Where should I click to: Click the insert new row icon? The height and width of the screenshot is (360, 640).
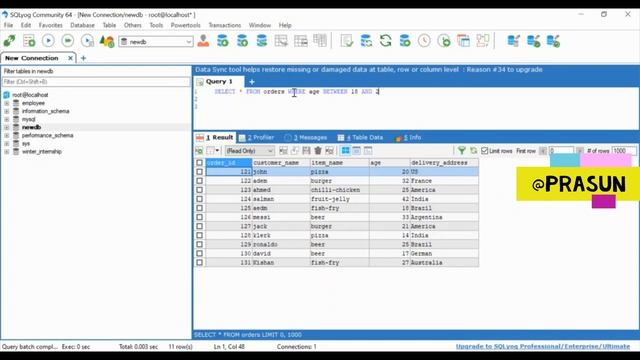[283, 151]
